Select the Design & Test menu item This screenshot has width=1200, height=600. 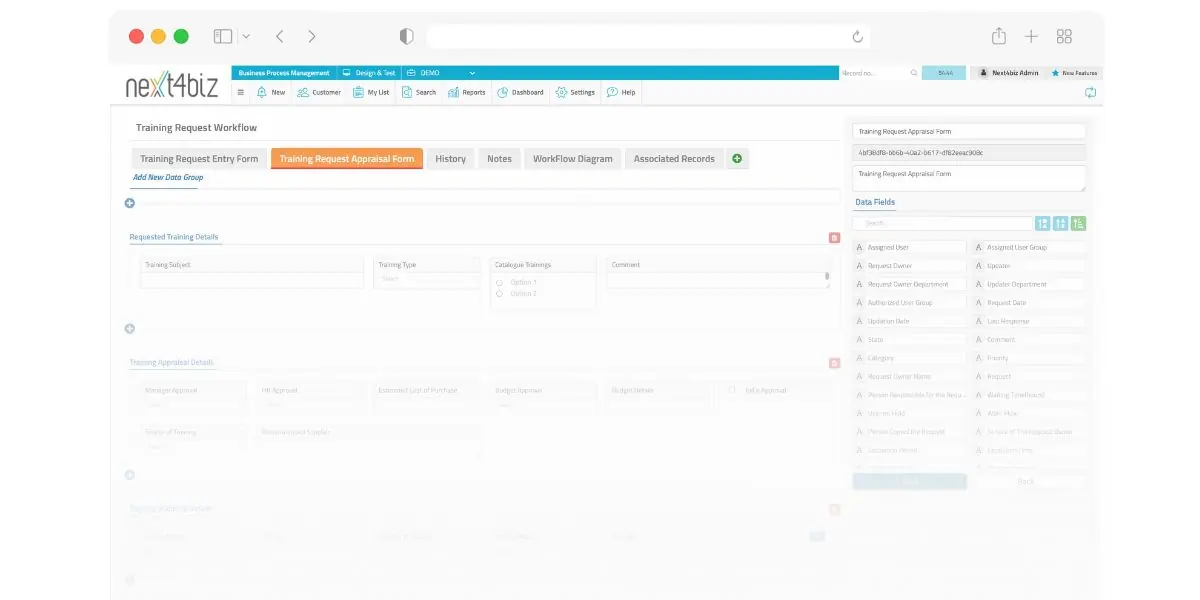tap(369, 73)
